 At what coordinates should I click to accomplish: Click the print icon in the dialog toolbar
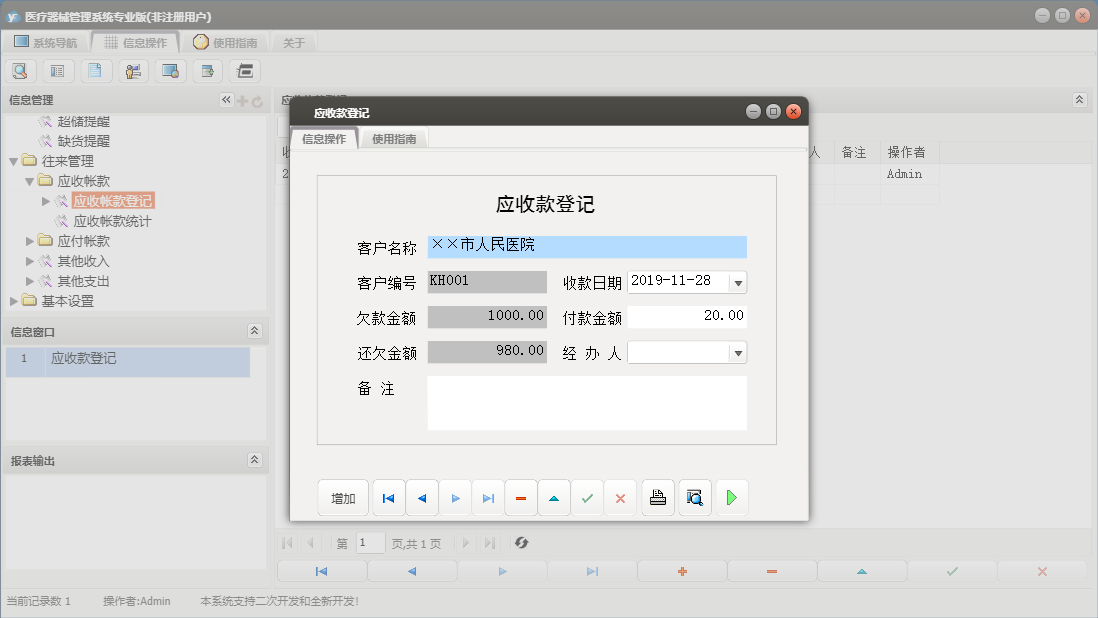[x=657, y=497]
